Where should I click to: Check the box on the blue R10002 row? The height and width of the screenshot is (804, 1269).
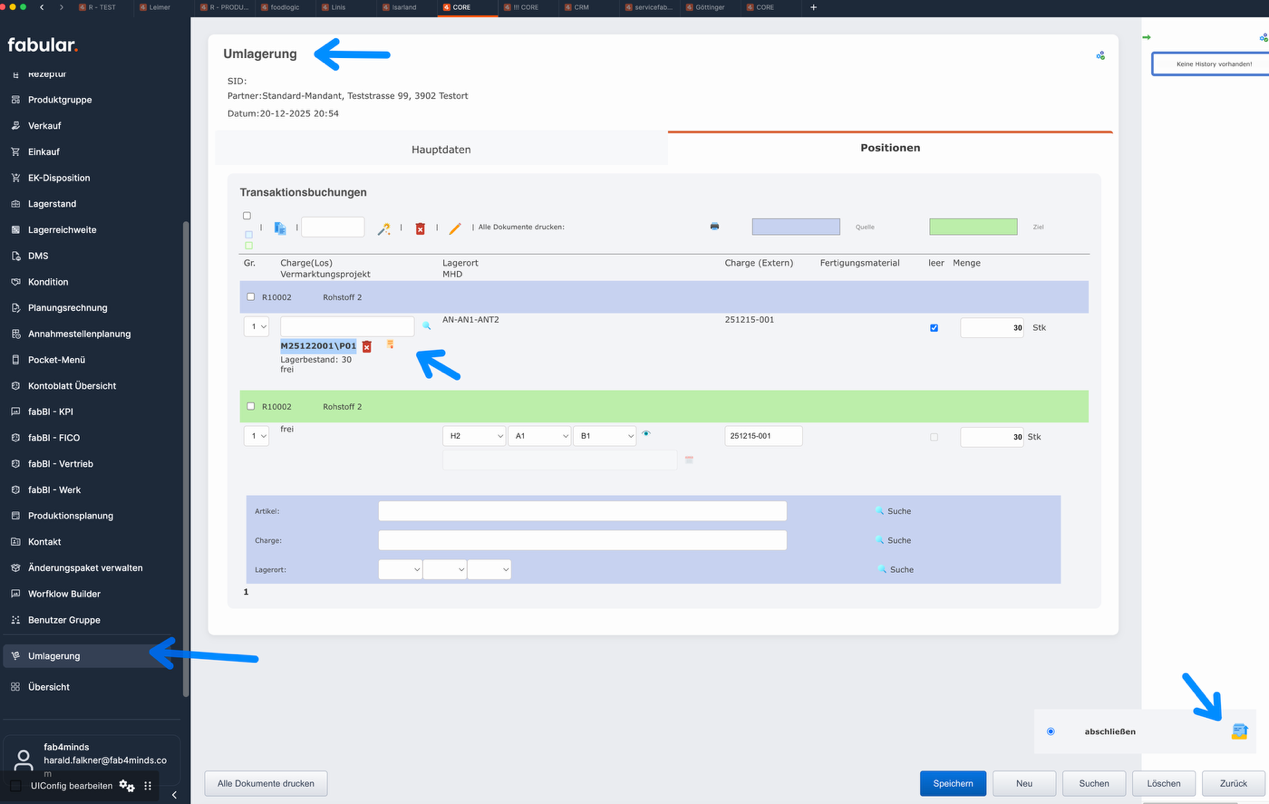pos(251,297)
